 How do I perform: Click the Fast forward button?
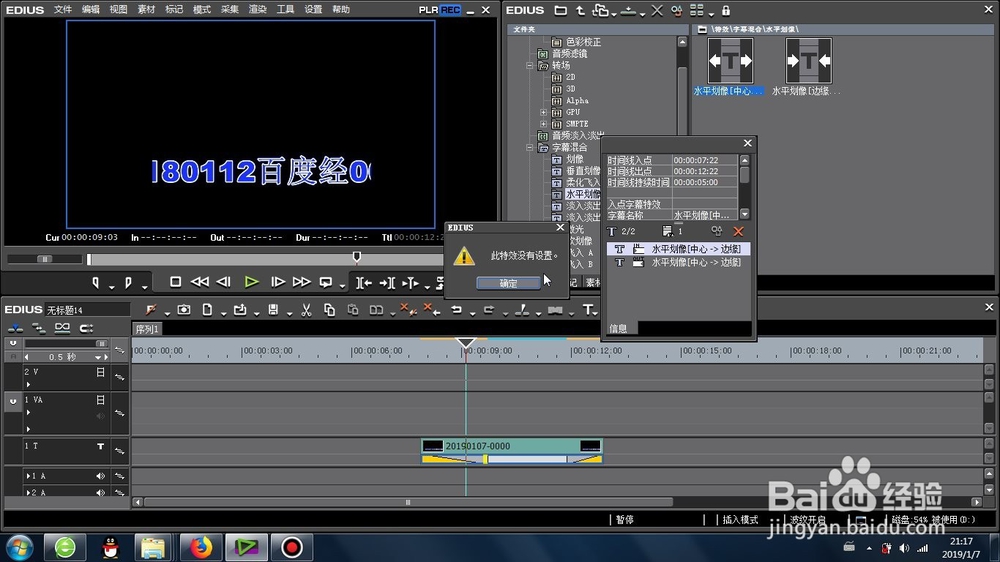coord(301,282)
